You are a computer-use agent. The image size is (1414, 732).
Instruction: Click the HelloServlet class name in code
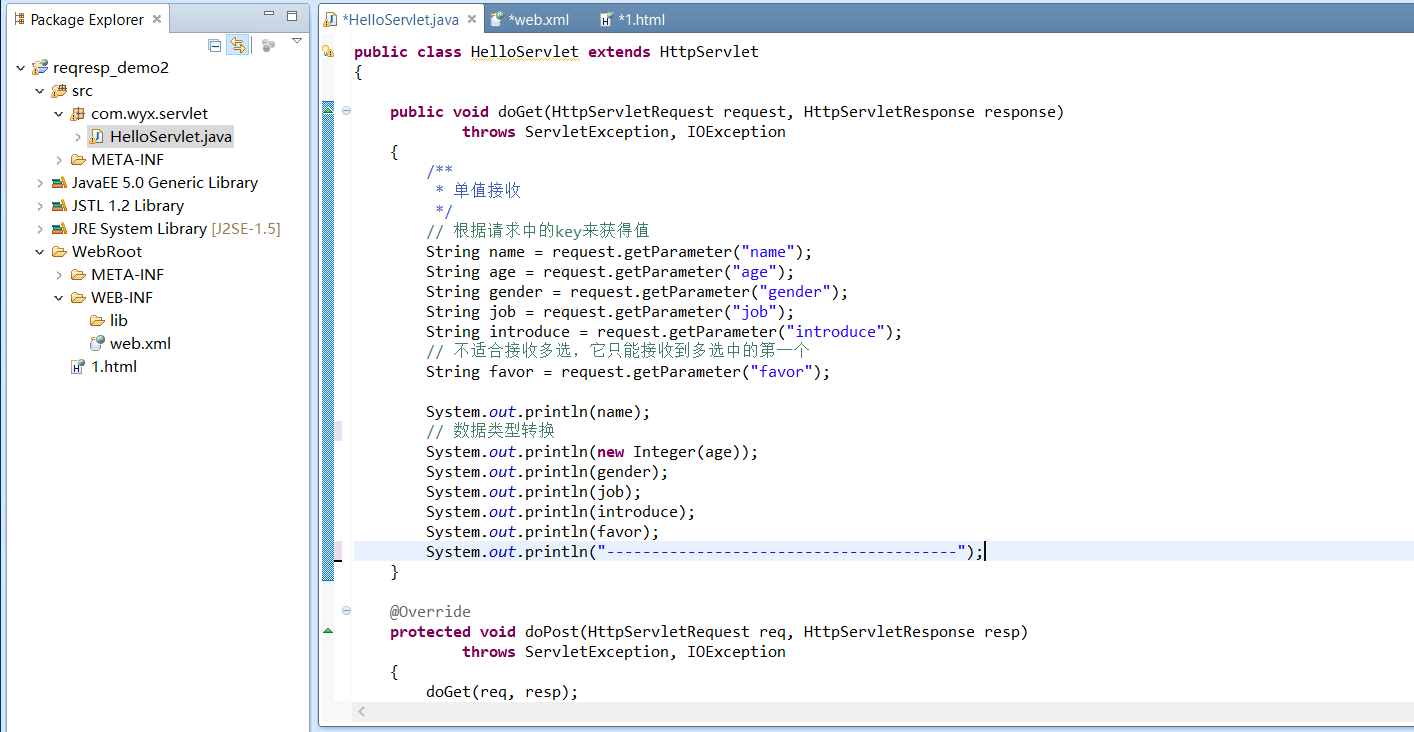pyautogui.click(x=524, y=52)
